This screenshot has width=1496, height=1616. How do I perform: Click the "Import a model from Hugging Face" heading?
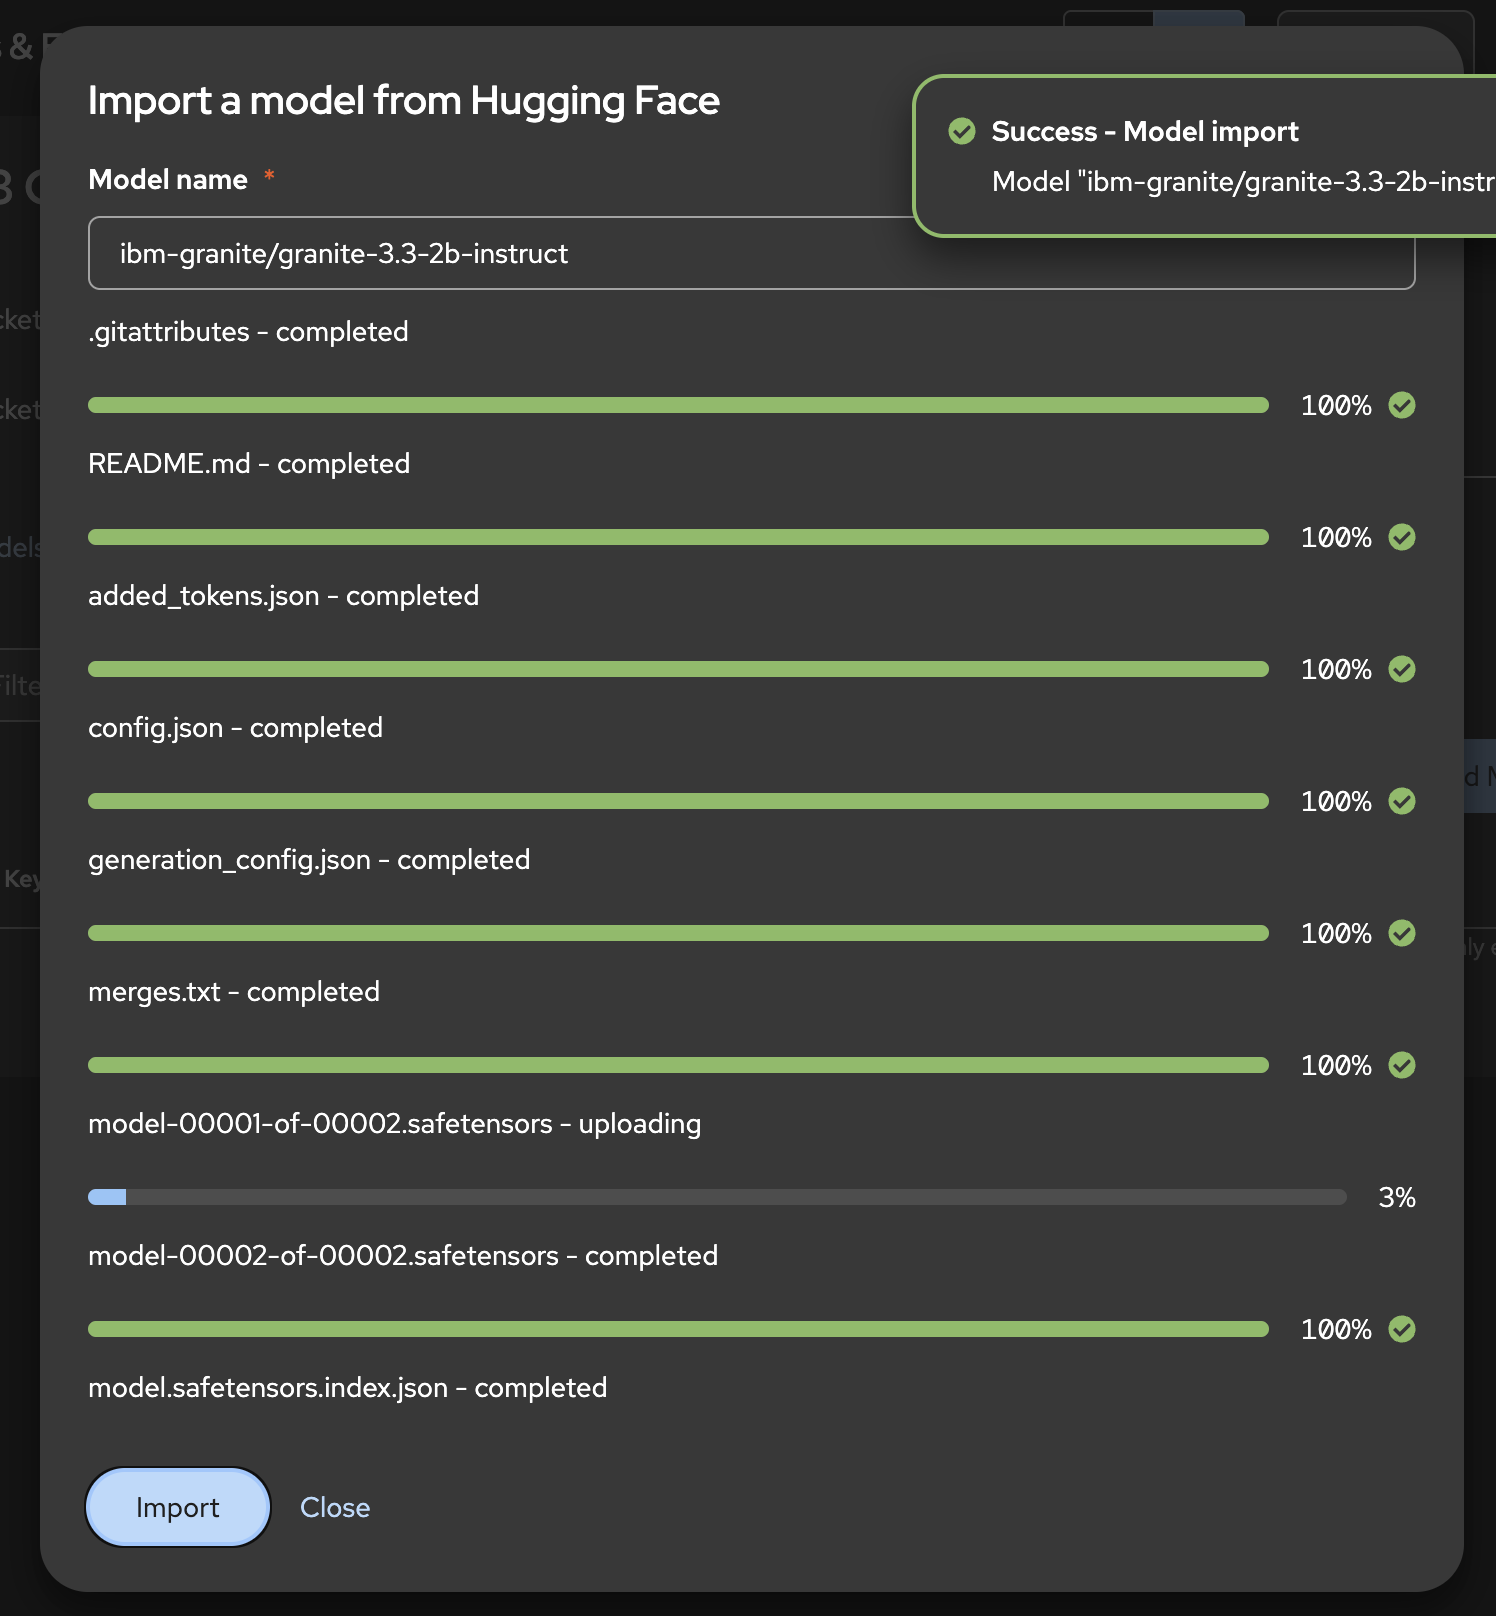(x=404, y=101)
